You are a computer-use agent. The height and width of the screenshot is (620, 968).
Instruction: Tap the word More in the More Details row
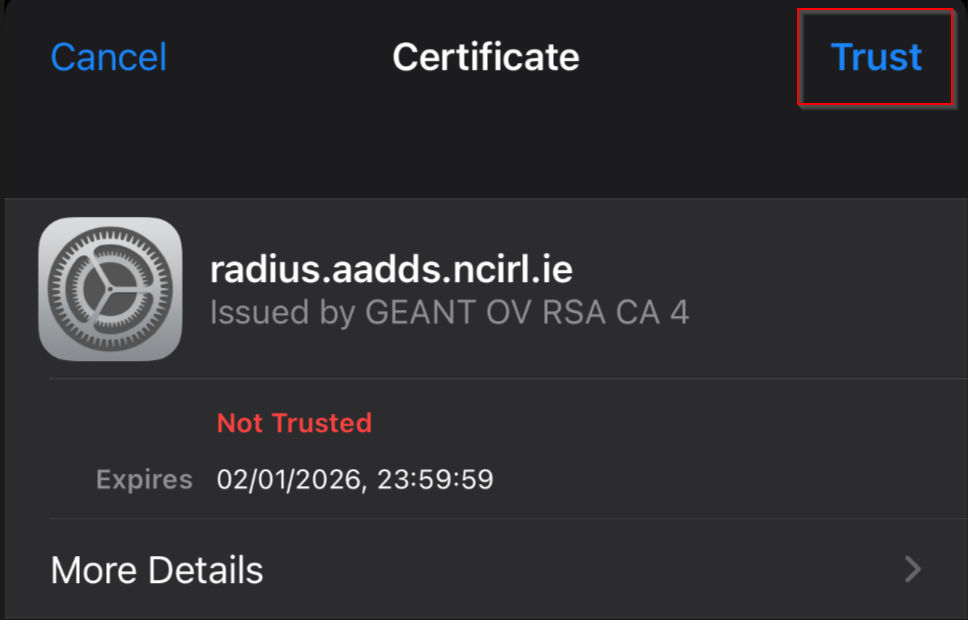tap(94, 569)
